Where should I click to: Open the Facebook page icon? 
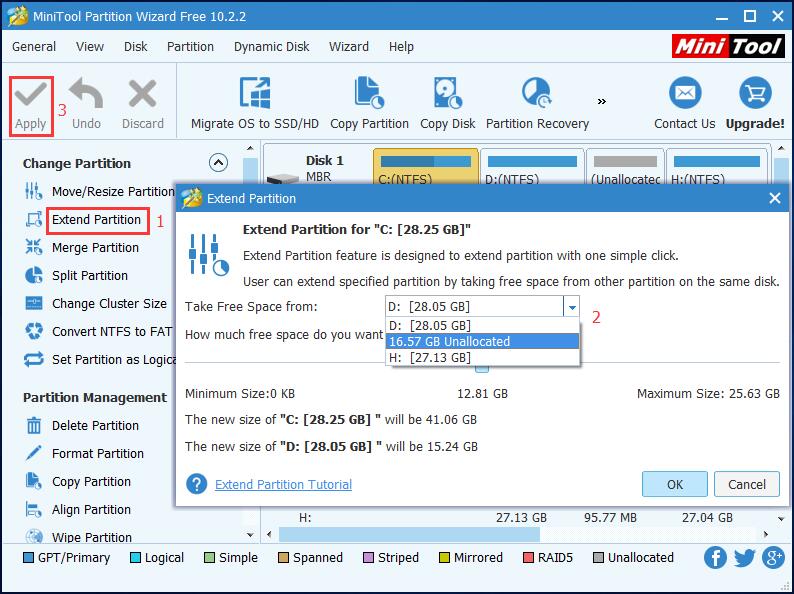click(x=715, y=558)
